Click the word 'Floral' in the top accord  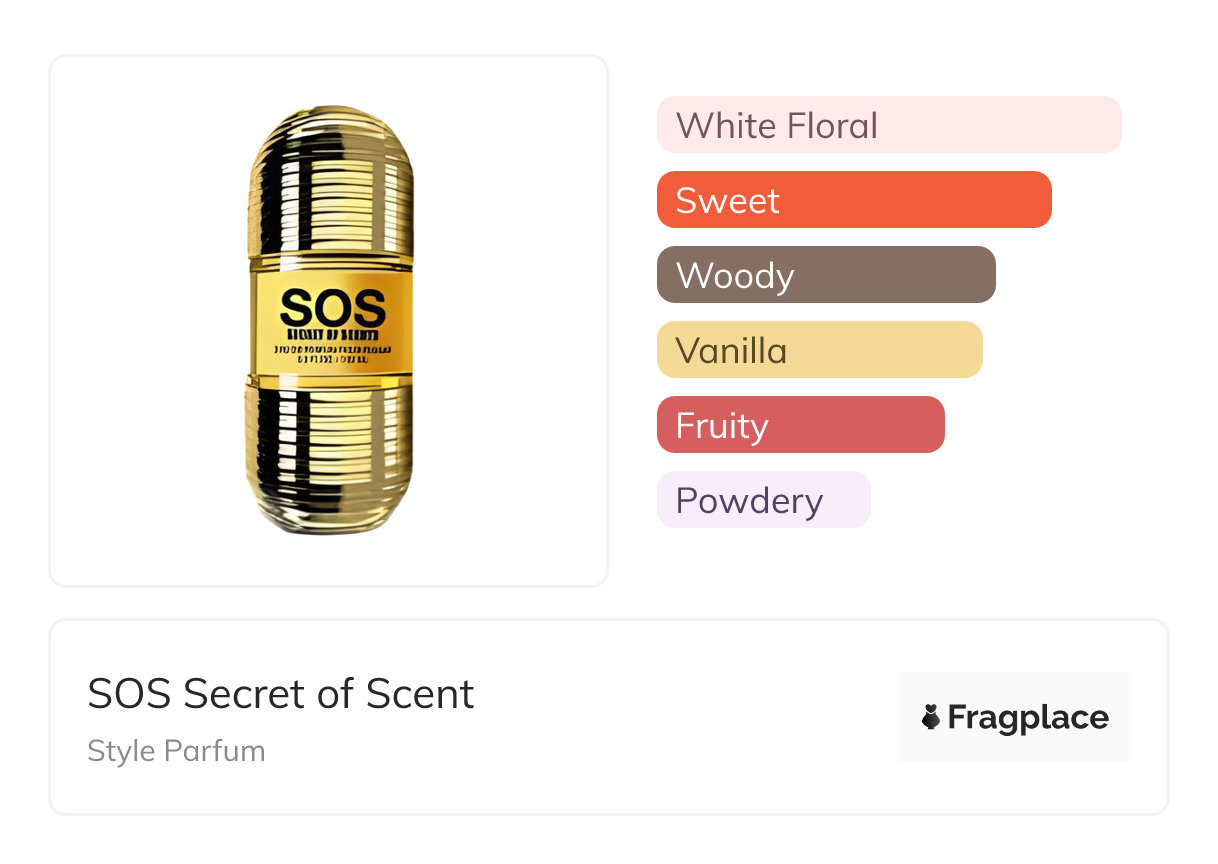pos(831,125)
